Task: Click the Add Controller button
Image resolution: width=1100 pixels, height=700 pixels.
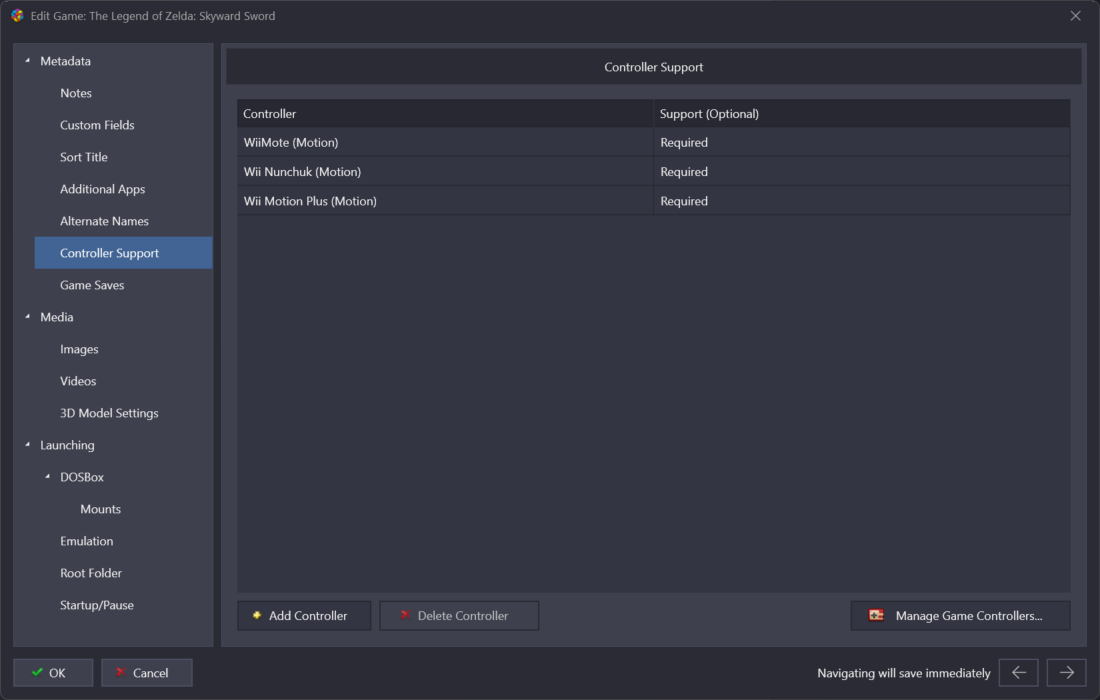Action: pyautogui.click(x=304, y=616)
